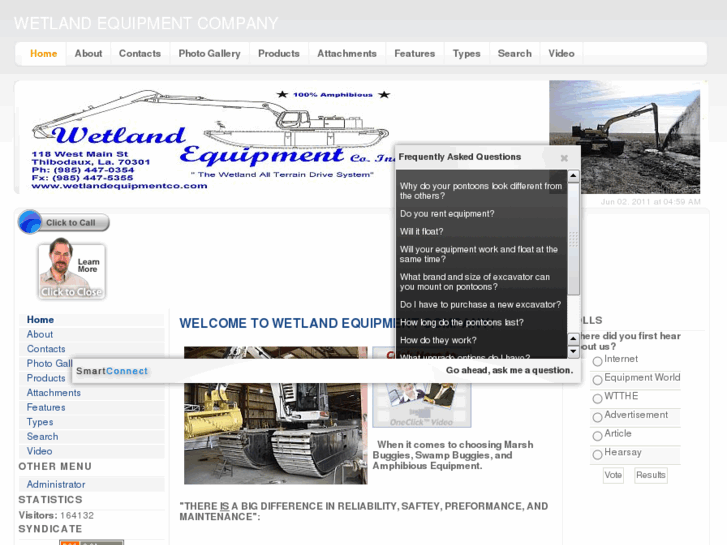Open About in the left sidebar menu

pos(91,334)
